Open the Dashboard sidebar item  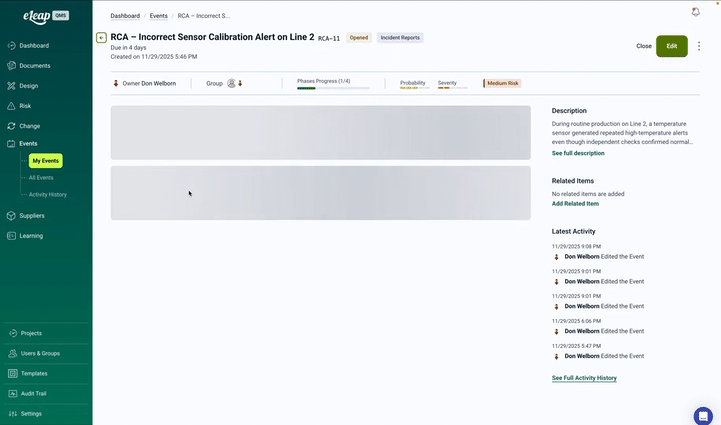(33, 45)
